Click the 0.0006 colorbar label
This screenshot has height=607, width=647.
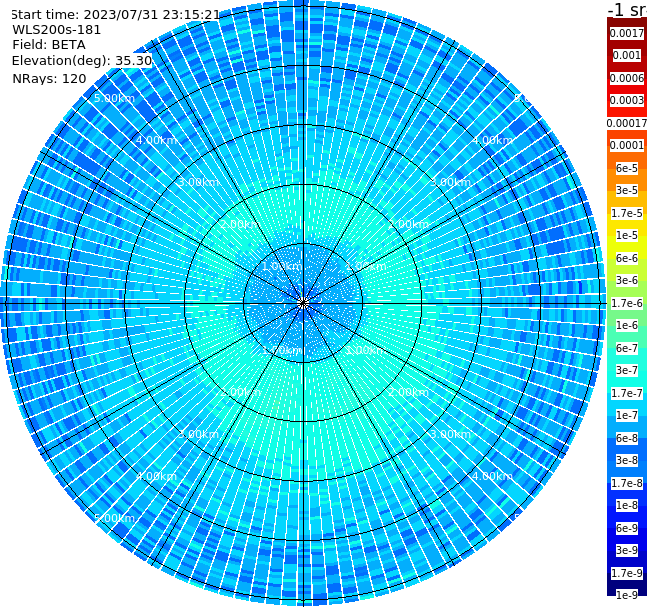627,78
